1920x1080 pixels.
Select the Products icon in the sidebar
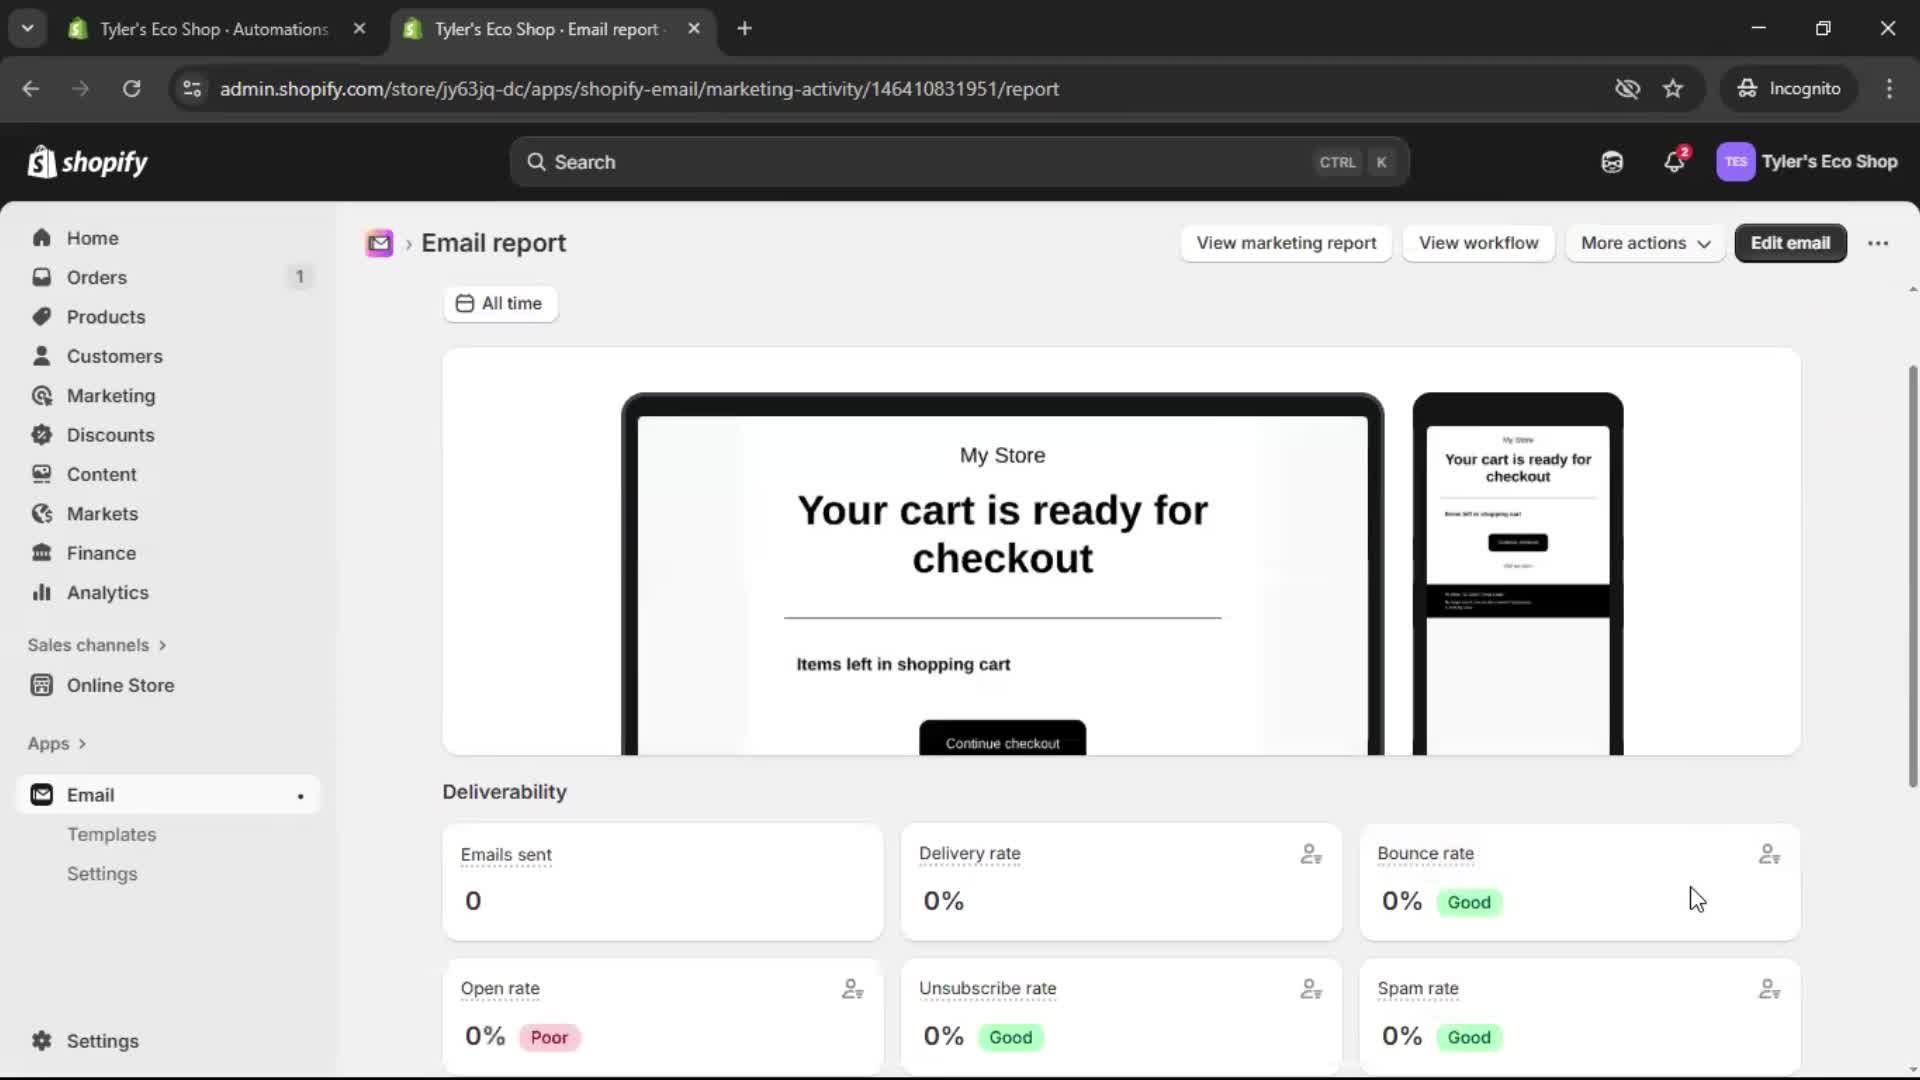point(41,316)
